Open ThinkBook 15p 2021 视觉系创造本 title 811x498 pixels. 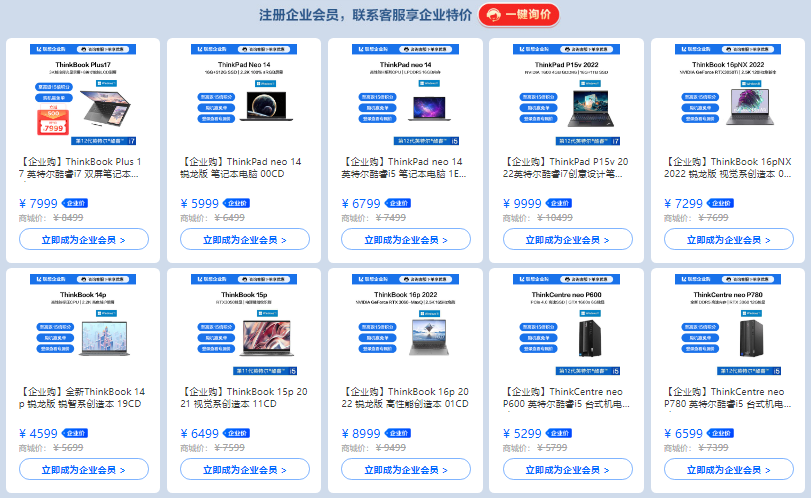244,398
